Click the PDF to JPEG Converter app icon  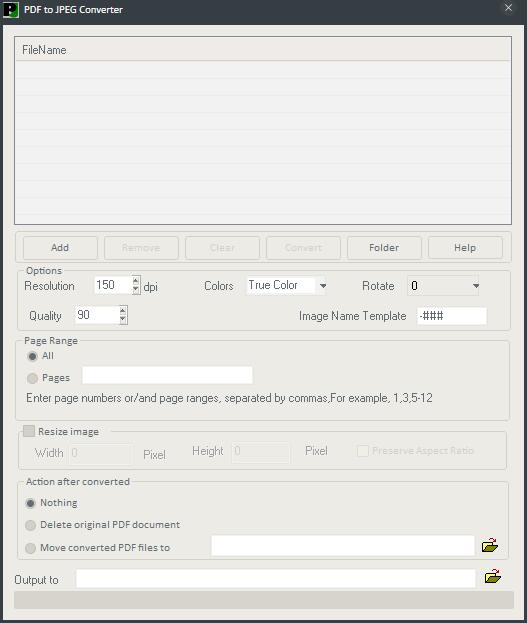coord(11,10)
